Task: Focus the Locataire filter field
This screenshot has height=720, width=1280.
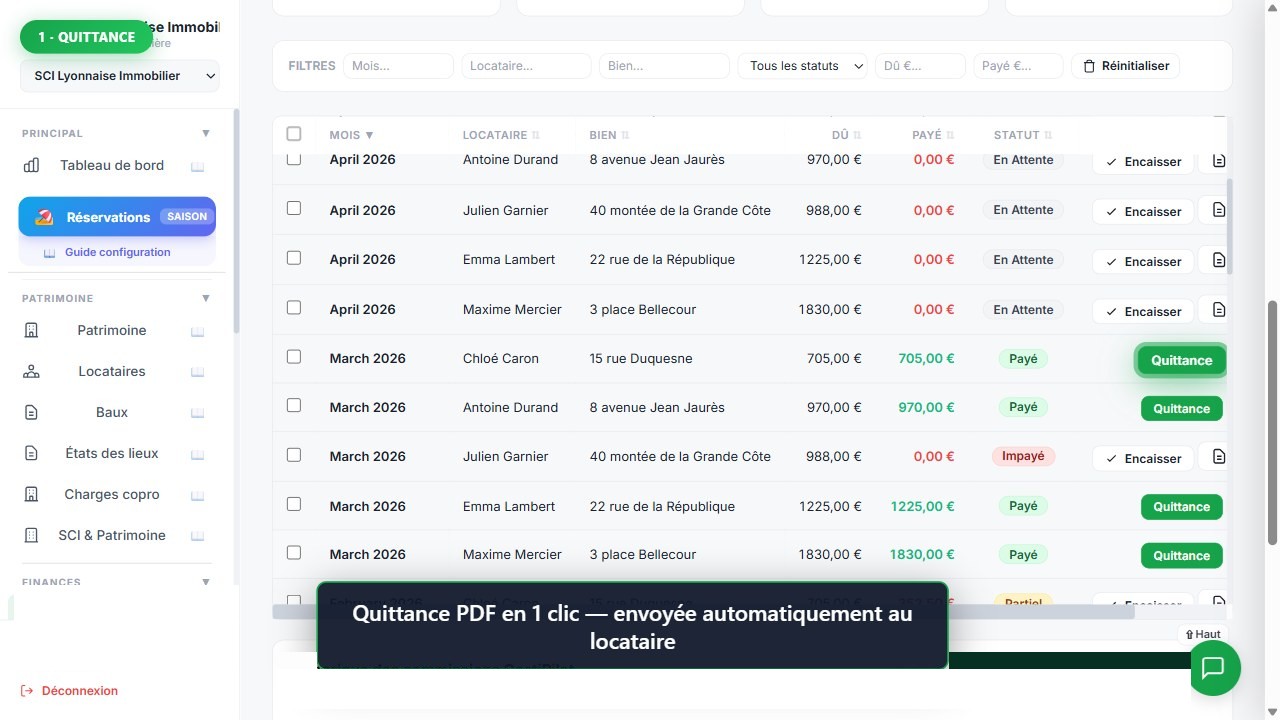Action: tap(526, 66)
